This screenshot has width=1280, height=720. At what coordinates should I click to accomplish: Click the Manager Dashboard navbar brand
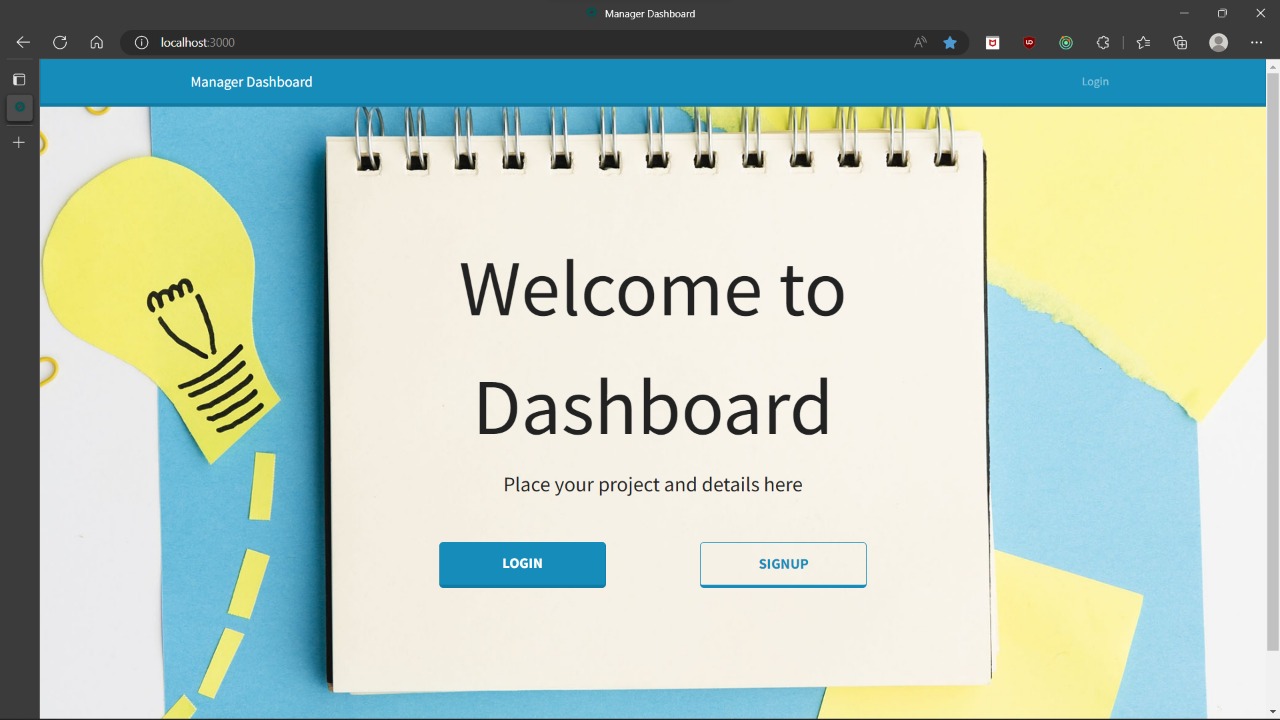(x=251, y=82)
